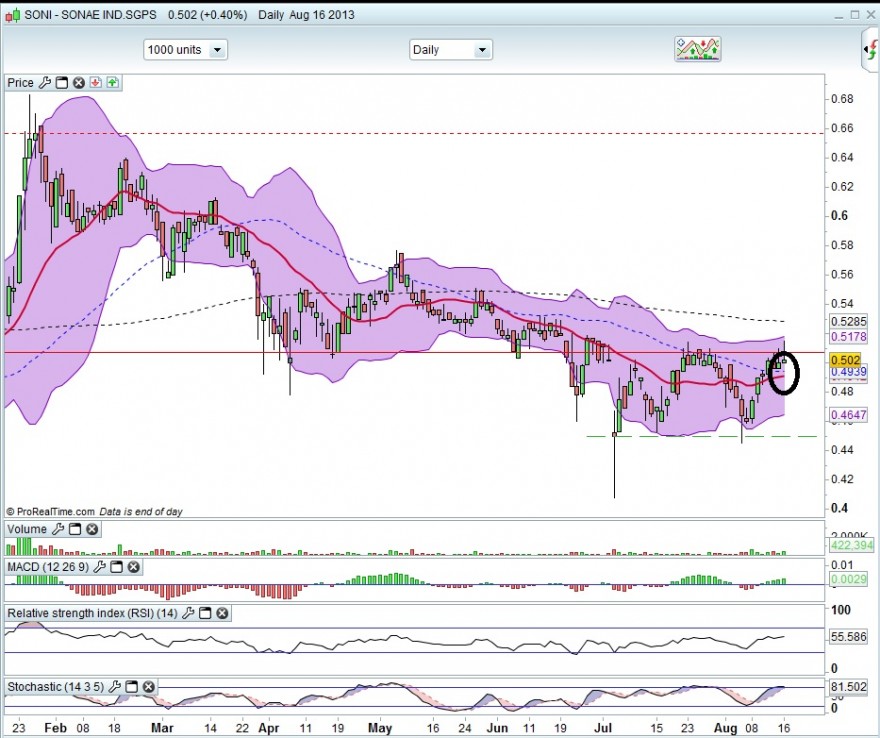Image resolution: width=880 pixels, height=738 pixels.
Task: Click the 0.4647 lower band value label
Action: [x=848, y=415]
